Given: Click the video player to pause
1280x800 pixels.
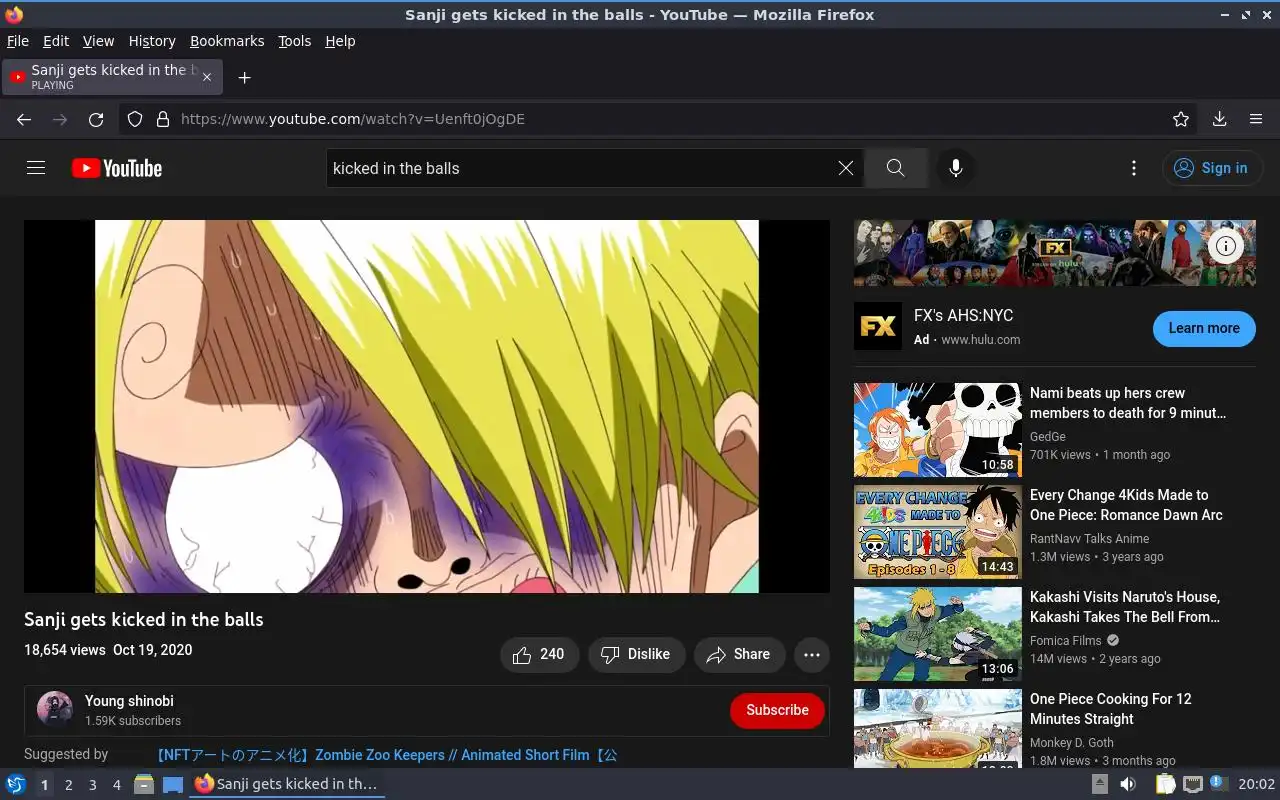Looking at the screenshot, I should click(427, 406).
